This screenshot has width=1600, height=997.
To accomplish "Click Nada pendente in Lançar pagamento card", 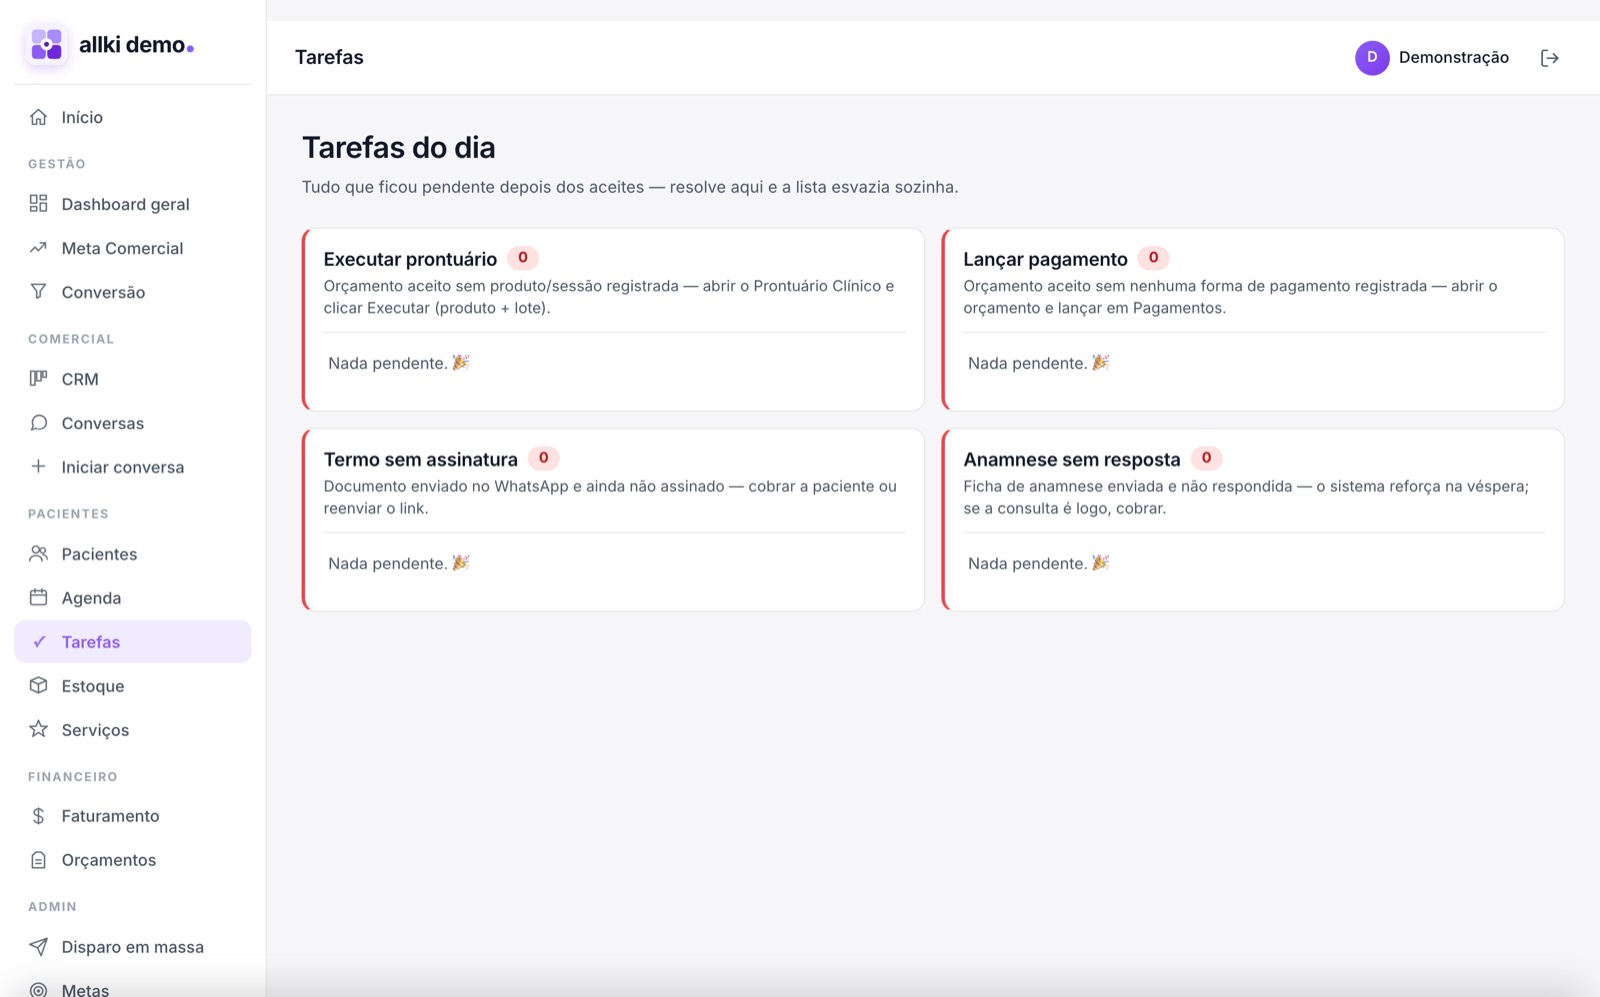I will [x=1038, y=363].
